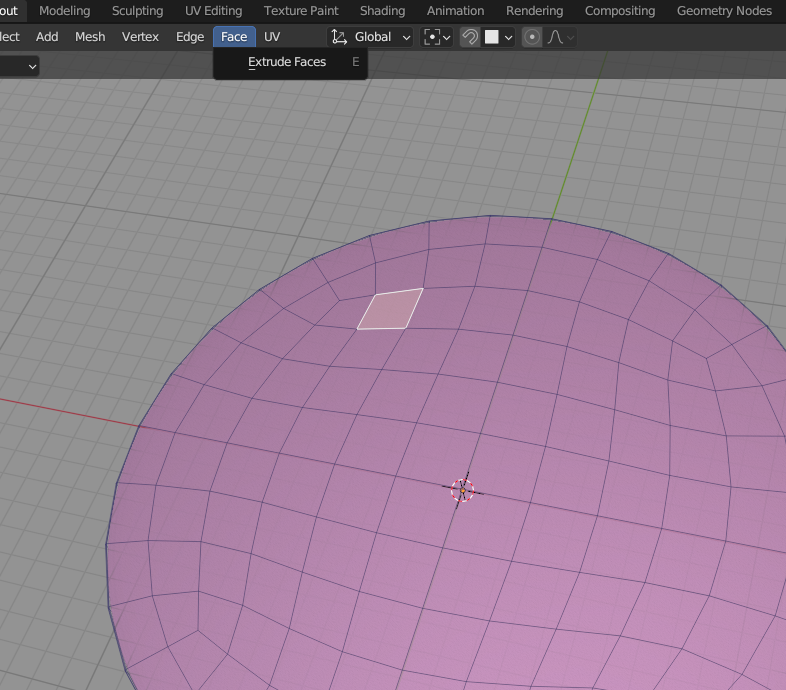
Task: Click the highlighted selected face on the sphere
Action: [x=390, y=309]
